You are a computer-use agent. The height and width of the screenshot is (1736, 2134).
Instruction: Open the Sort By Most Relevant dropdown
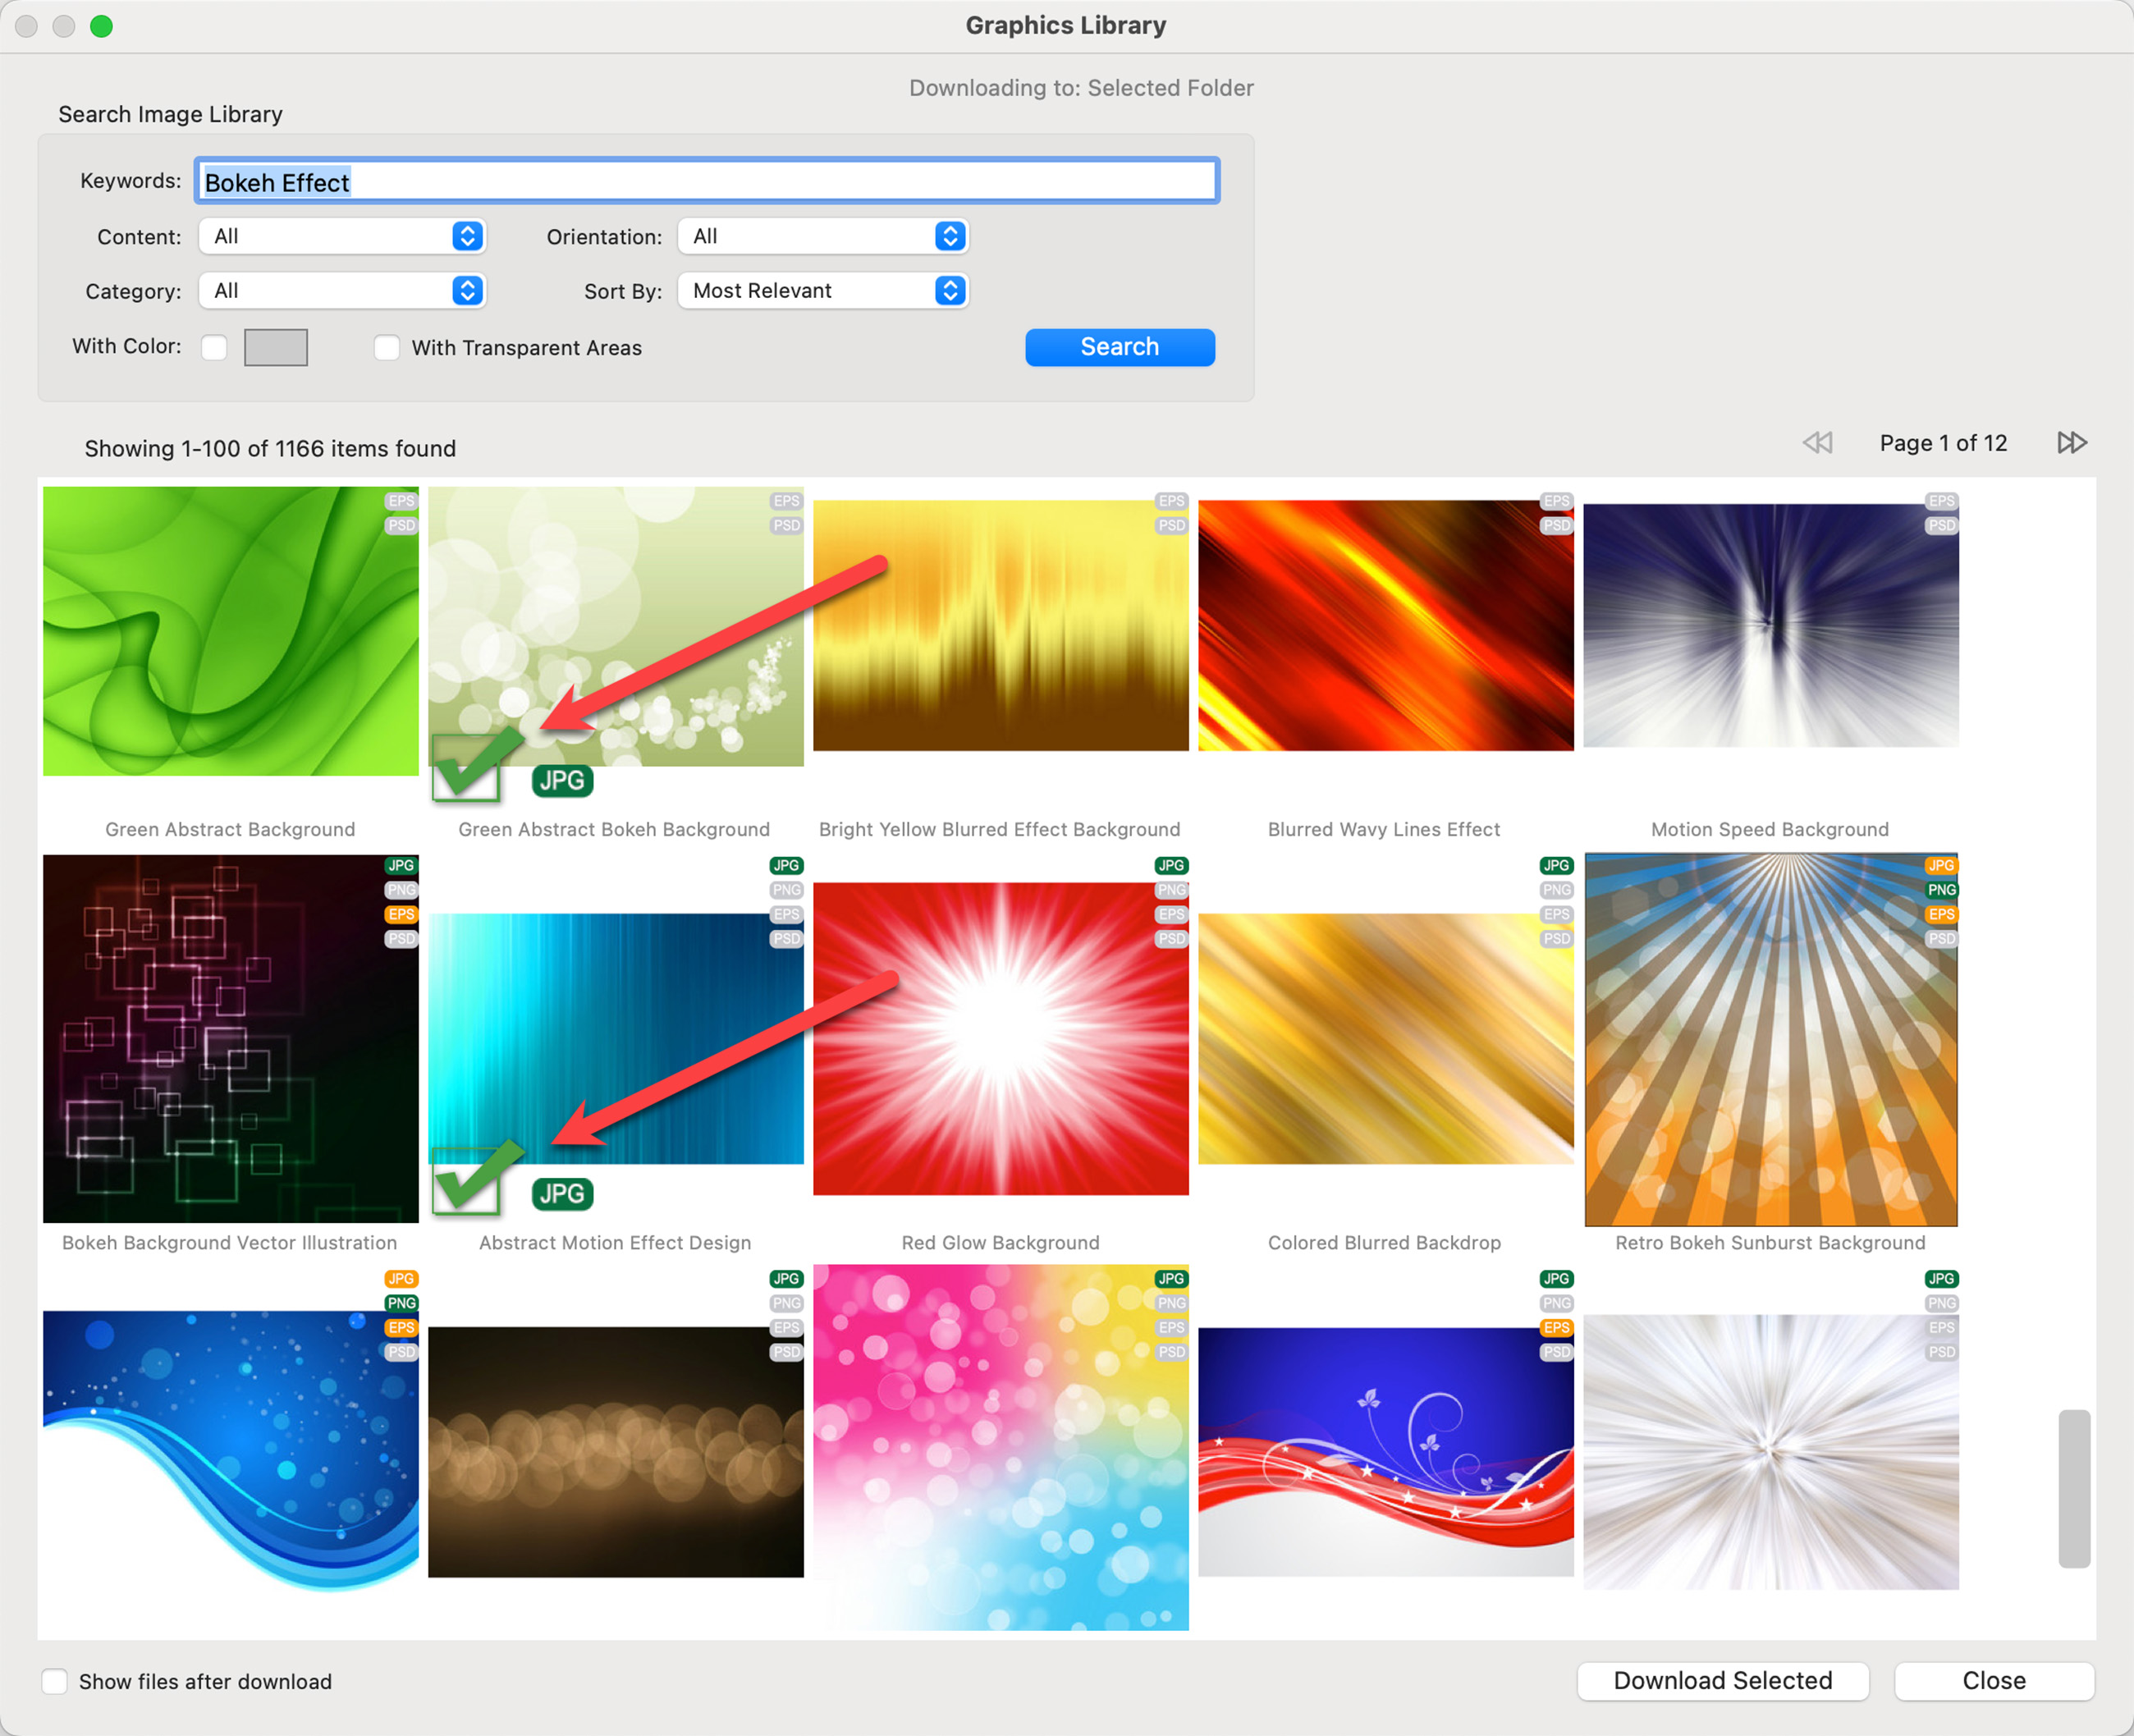click(x=822, y=291)
